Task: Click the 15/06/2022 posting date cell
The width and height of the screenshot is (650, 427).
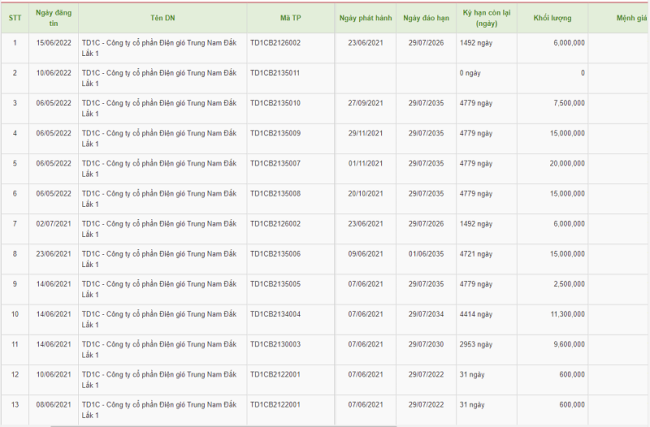Action: click(x=53, y=43)
